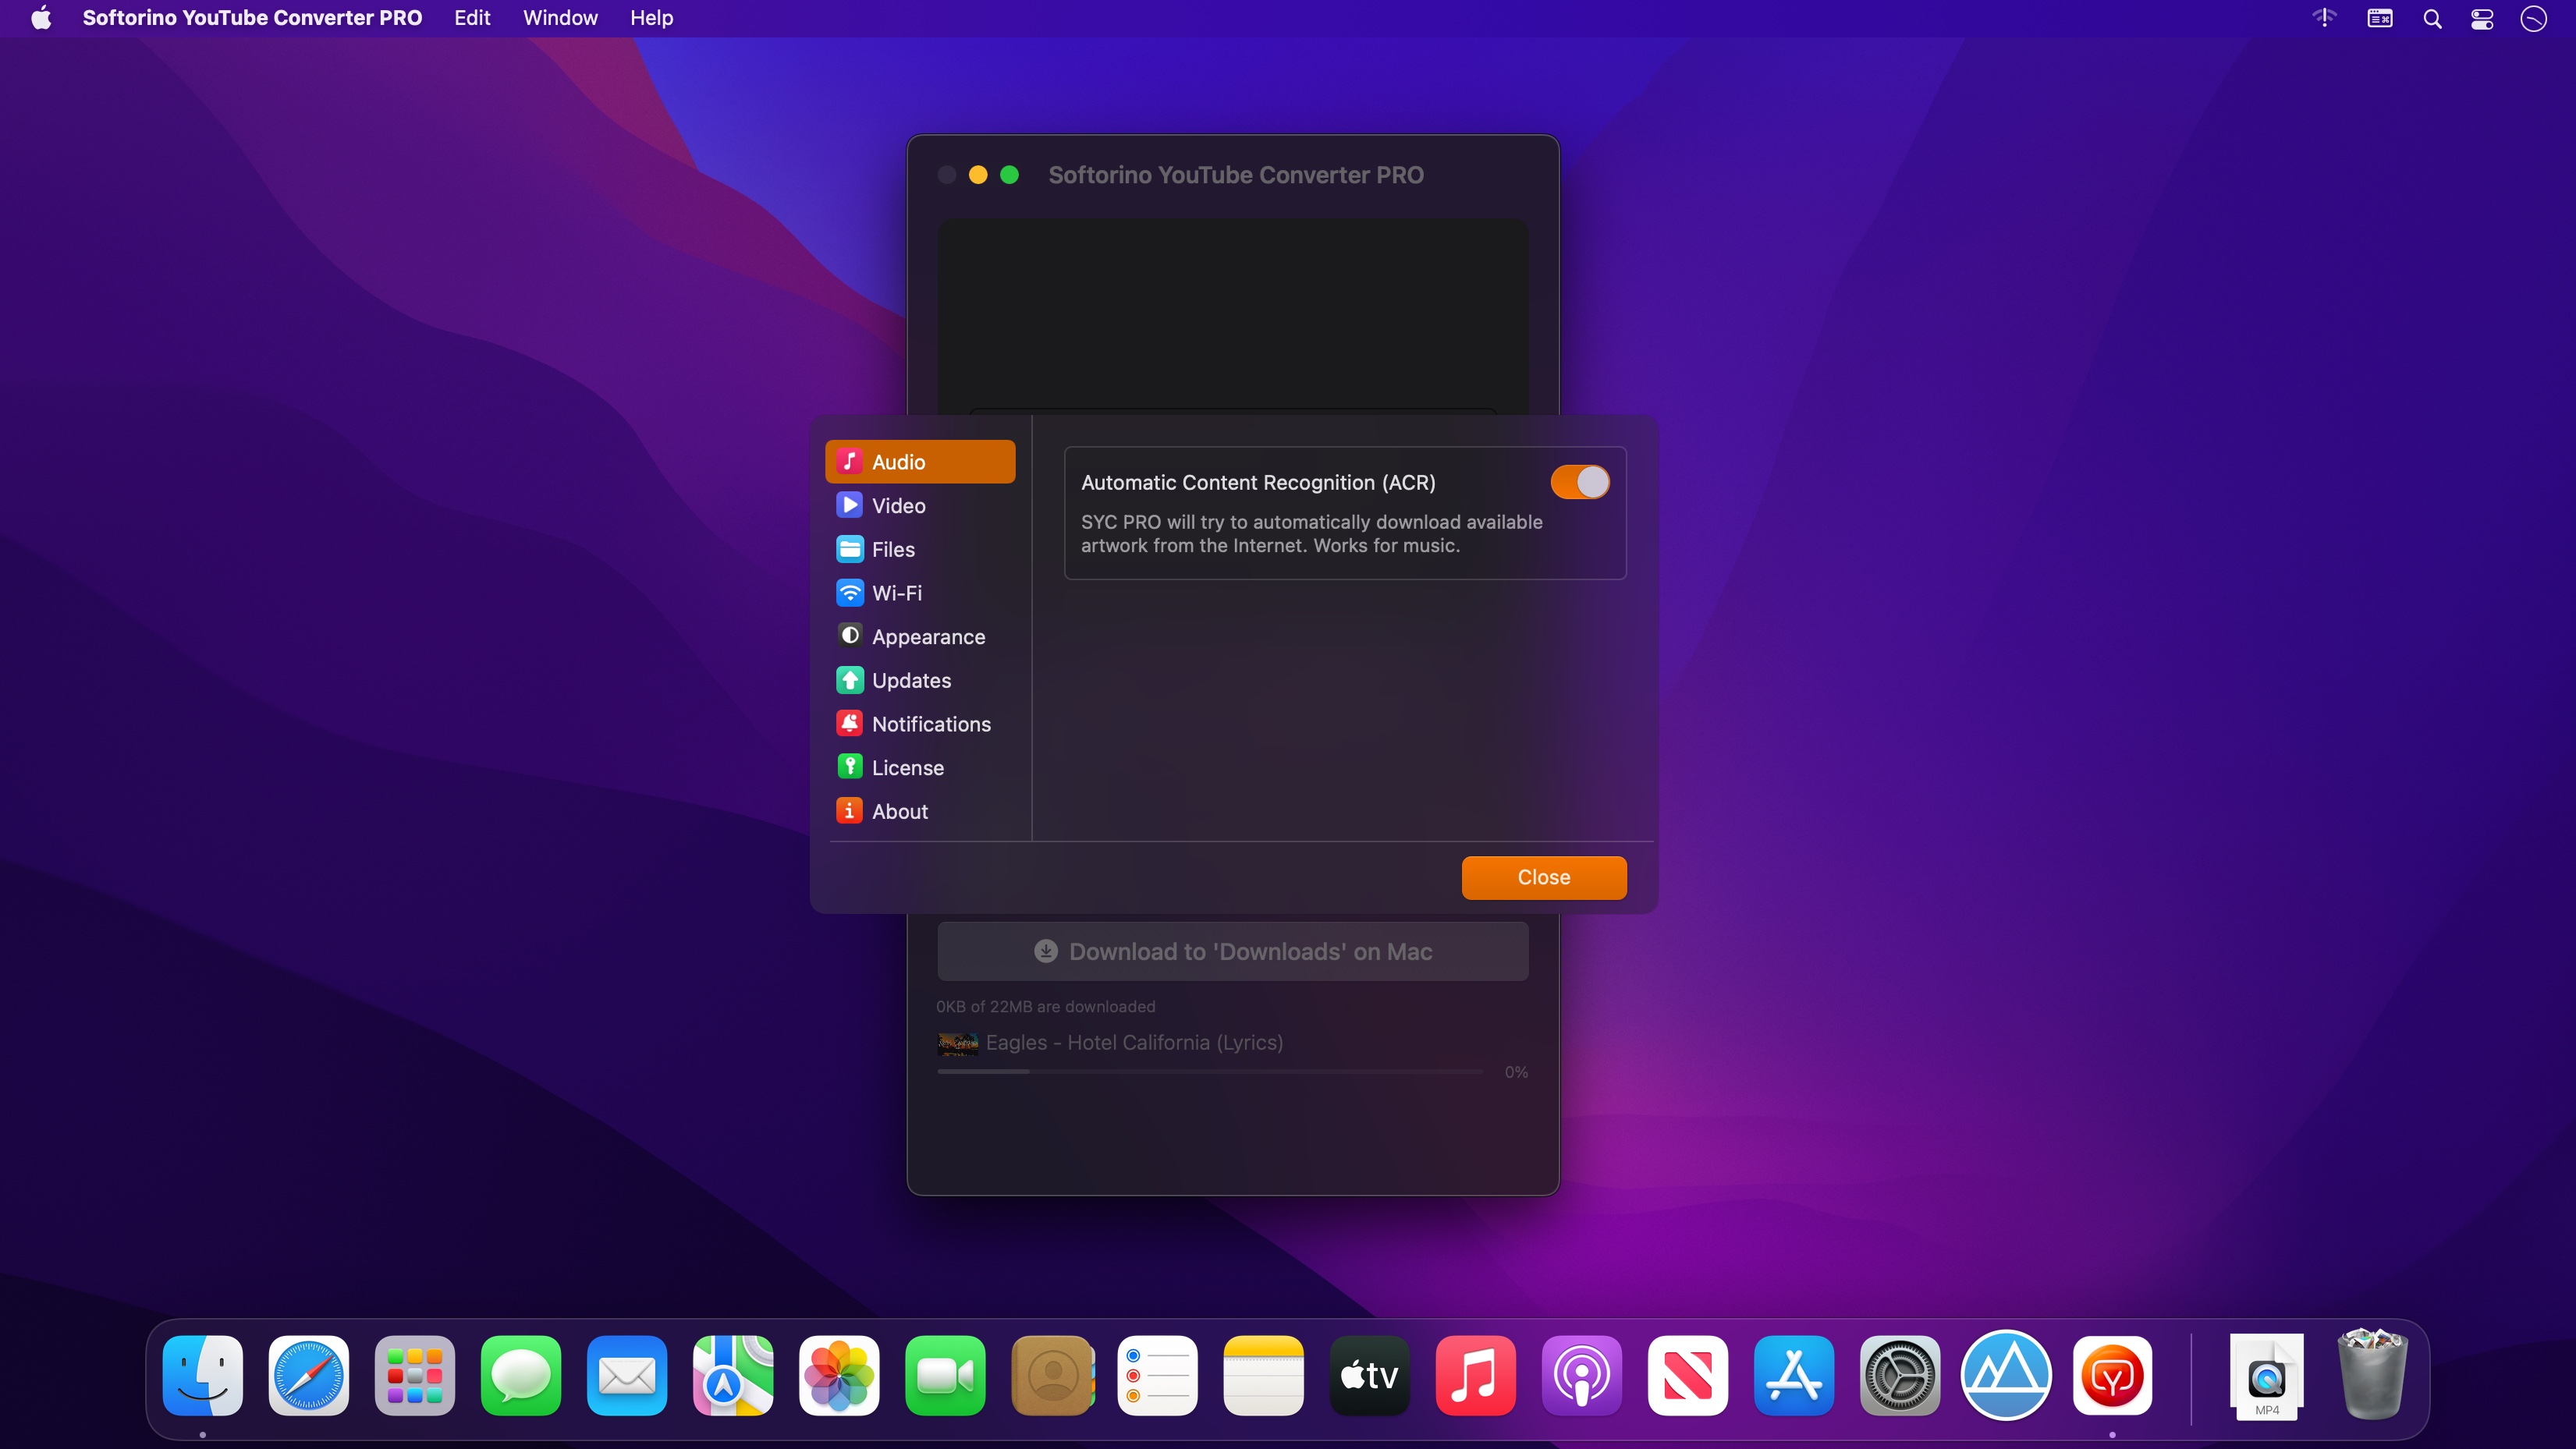
Task: Launch FaceTime from the Dock
Action: pyautogui.click(x=945, y=1376)
